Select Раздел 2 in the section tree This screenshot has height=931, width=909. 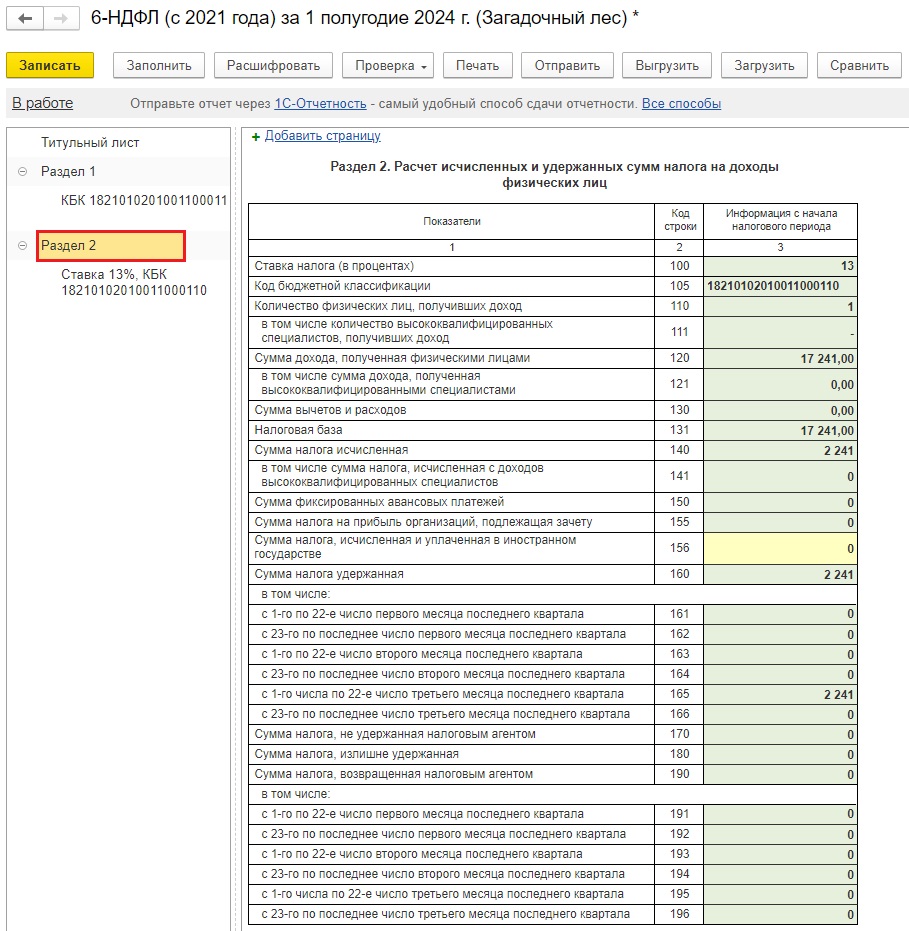point(111,246)
